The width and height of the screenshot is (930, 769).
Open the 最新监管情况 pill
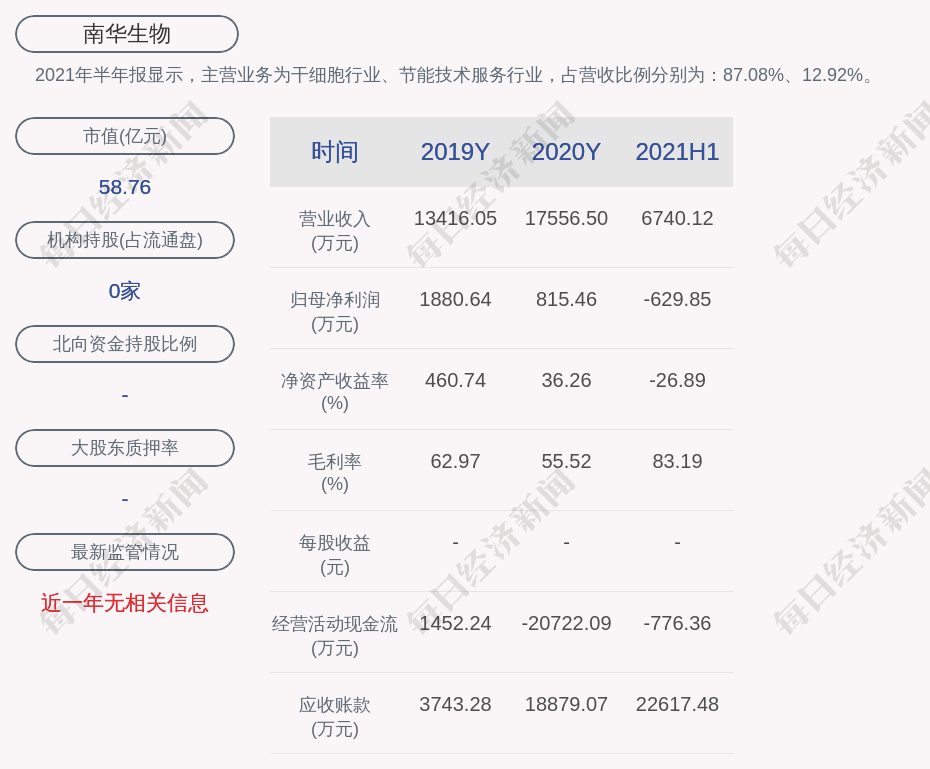pos(125,552)
